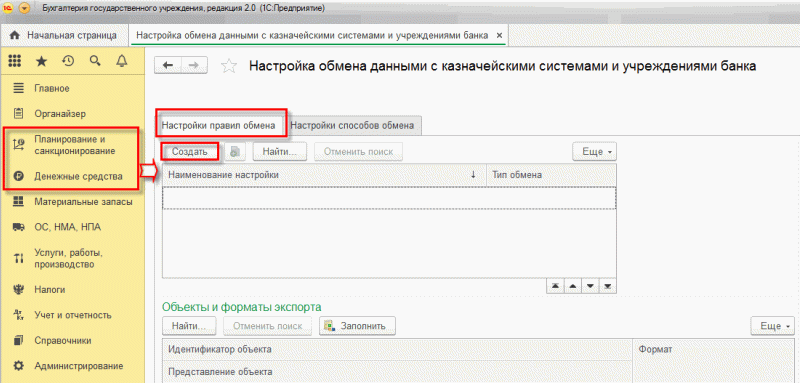The width and height of the screenshot is (800, 383).
Task: Open the sections grid menu icon
Action: coord(15,62)
